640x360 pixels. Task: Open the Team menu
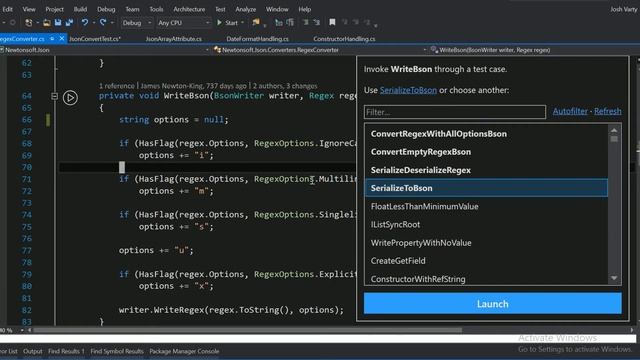[x=132, y=9]
